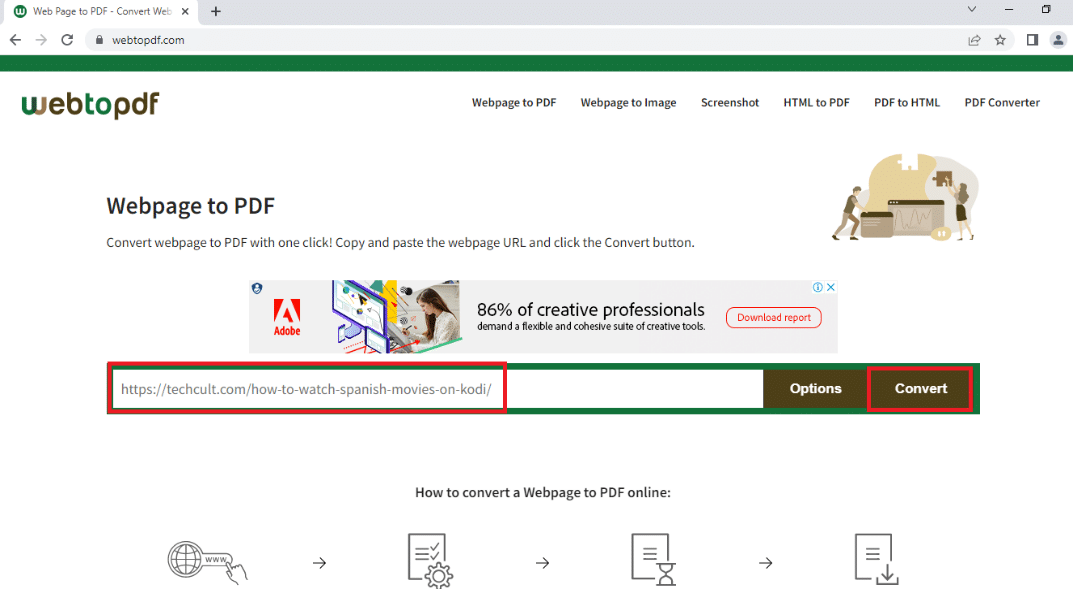
Task: Click '86% of creative professionals' ad text
Action: 591,310
